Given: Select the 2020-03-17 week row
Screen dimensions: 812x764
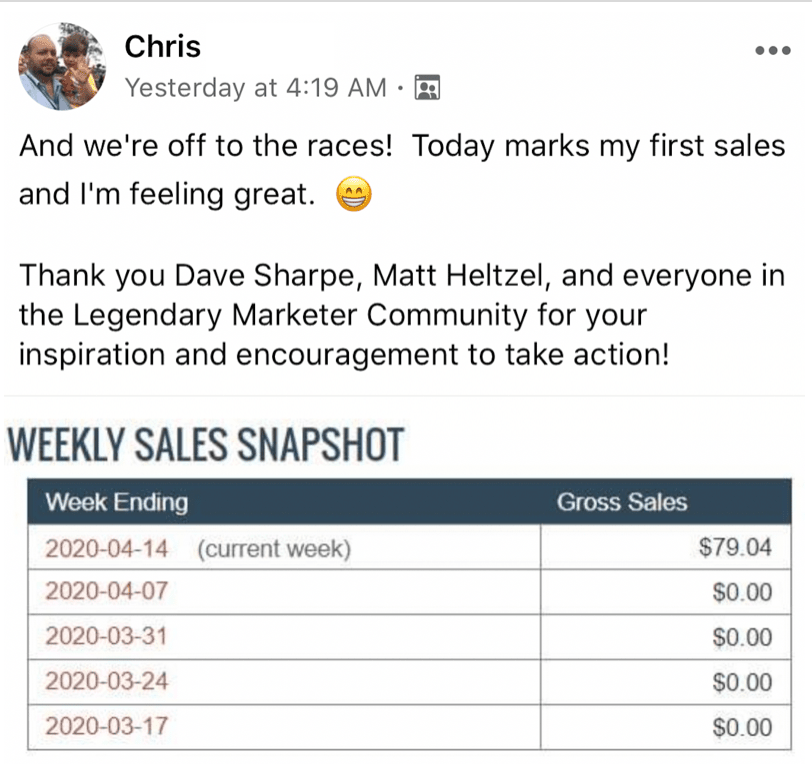Looking at the screenshot, I should point(409,727).
